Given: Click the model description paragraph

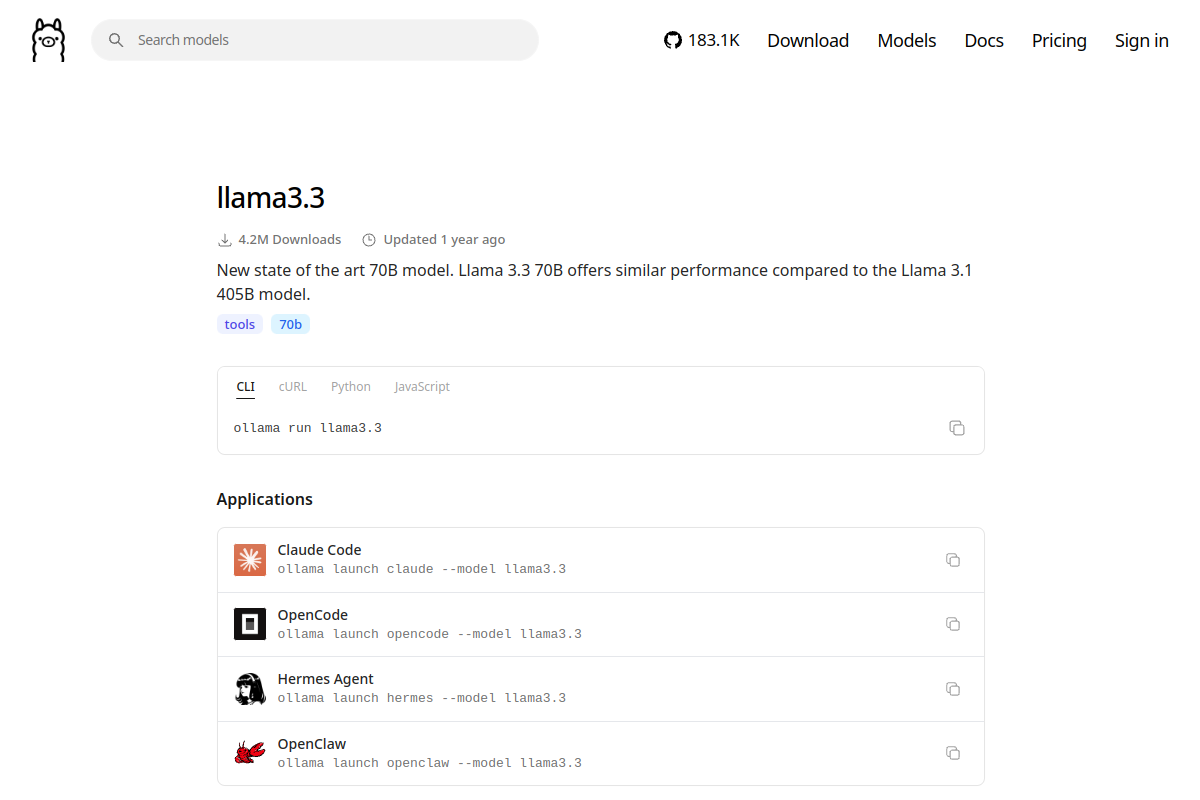Looking at the screenshot, I should pyautogui.click(x=594, y=283).
